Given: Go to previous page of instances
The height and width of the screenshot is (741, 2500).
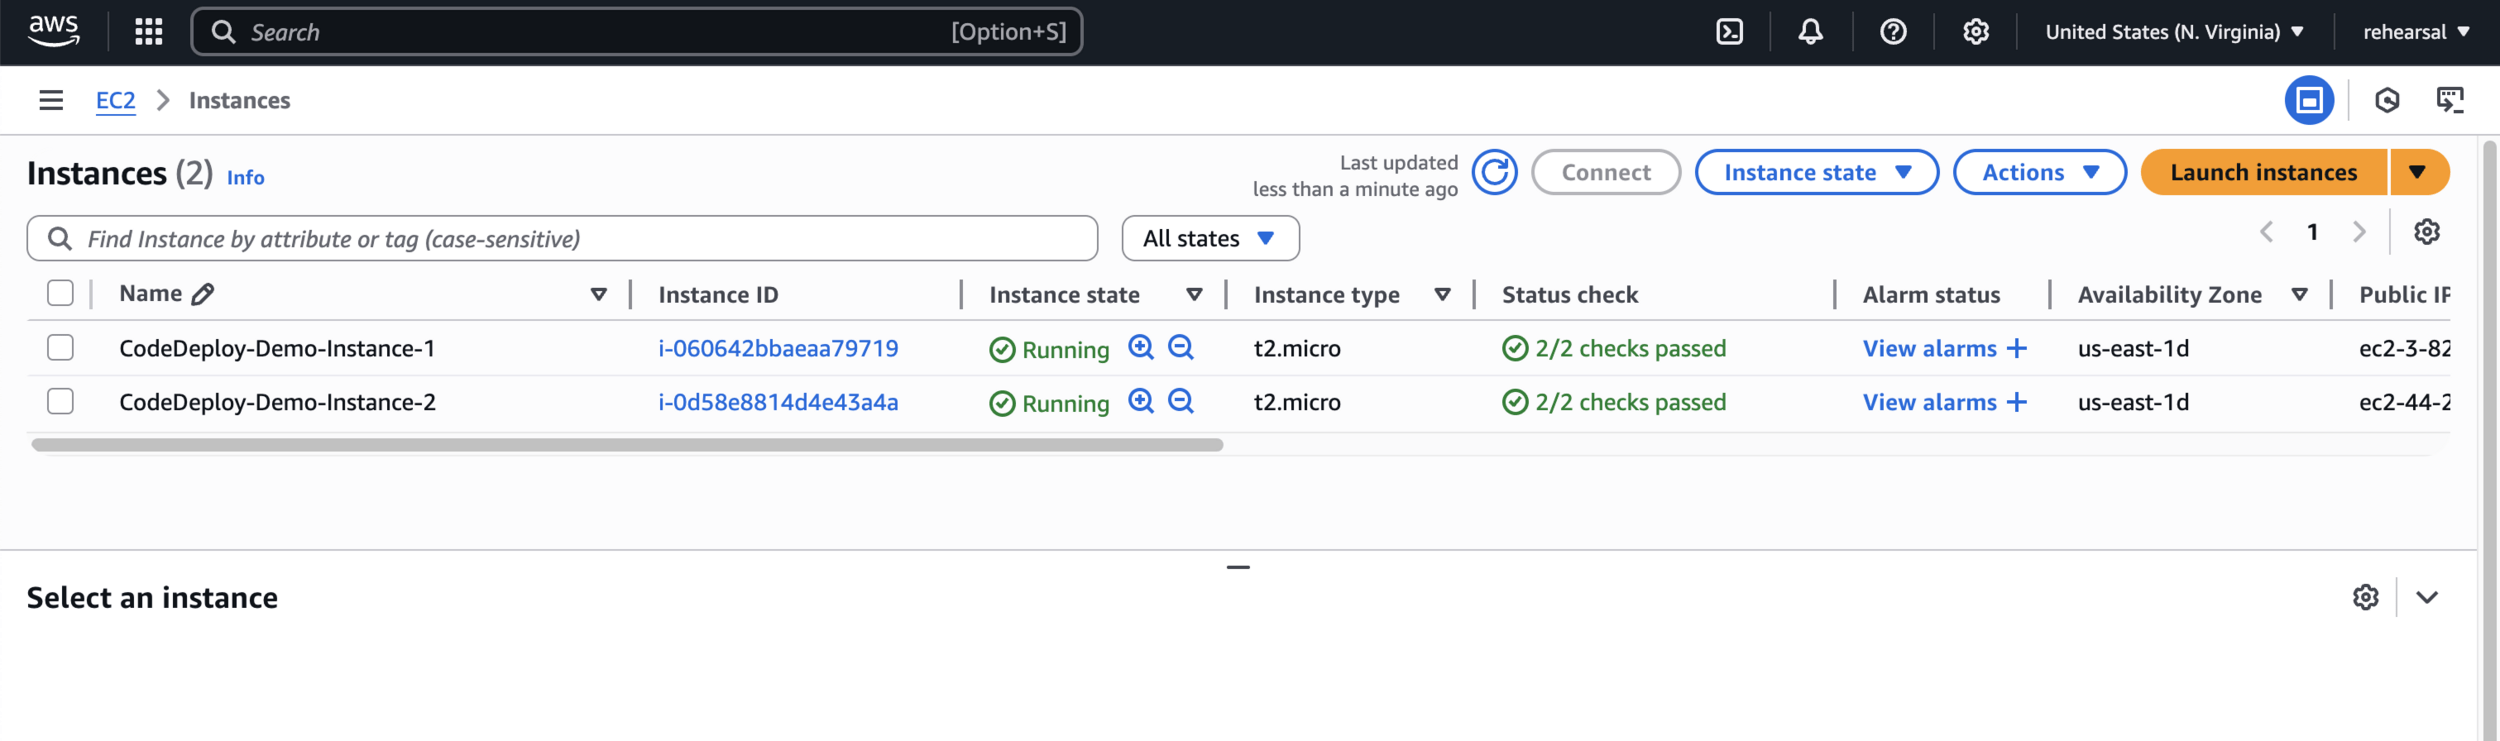Looking at the screenshot, I should (x=2266, y=232).
